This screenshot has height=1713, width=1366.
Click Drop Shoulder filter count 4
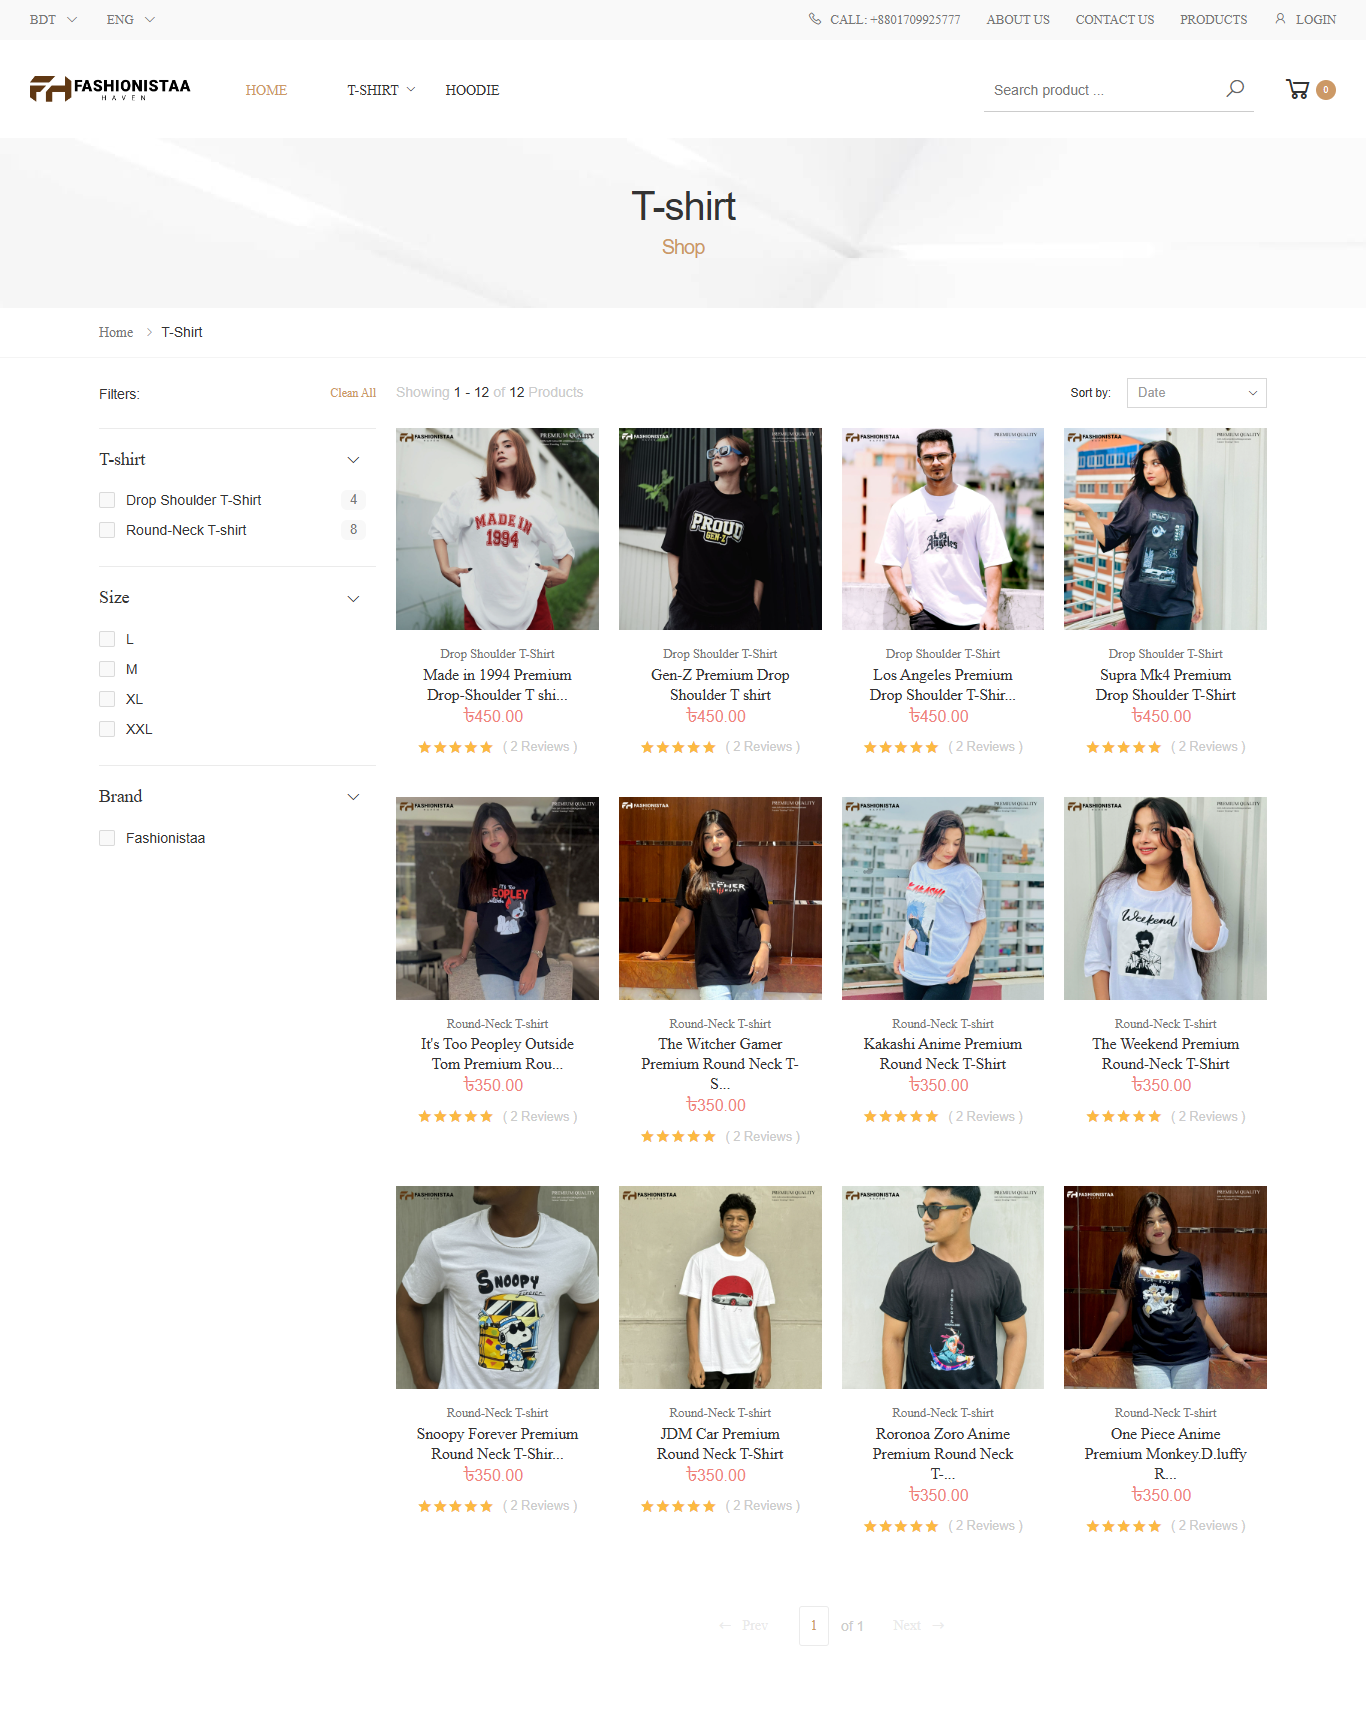[353, 500]
